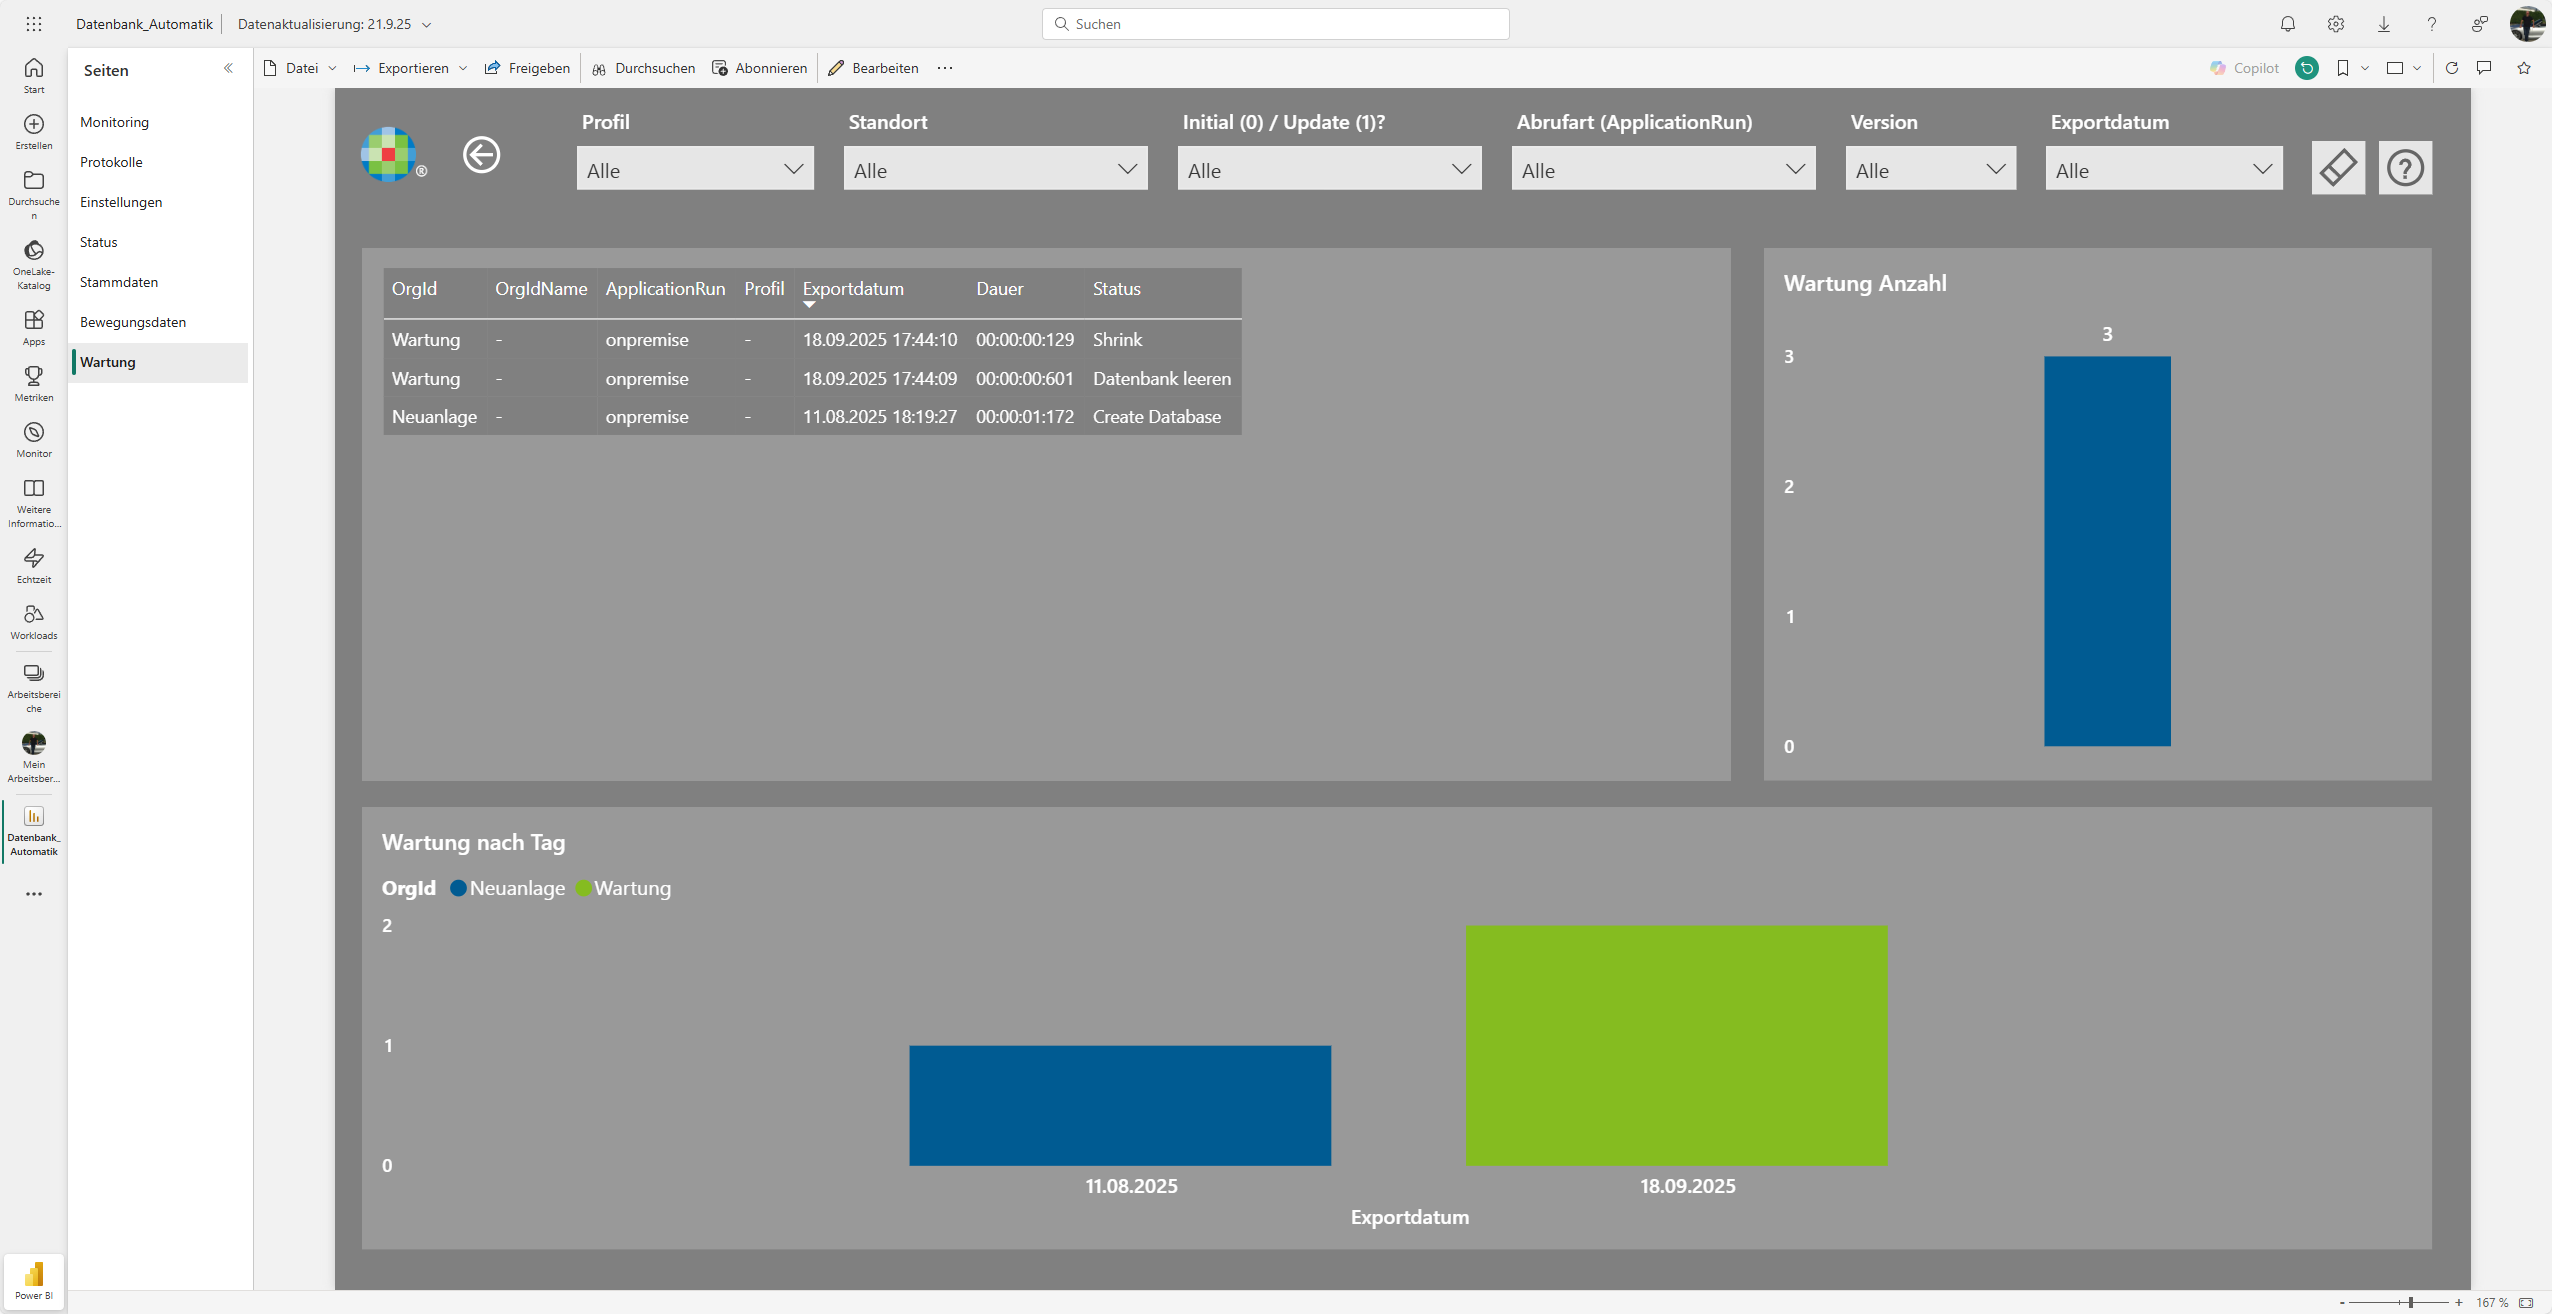Expand the Exportdatum slicer dropdown
Viewport: 2552px width, 1314px height.
pos(2164,169)
